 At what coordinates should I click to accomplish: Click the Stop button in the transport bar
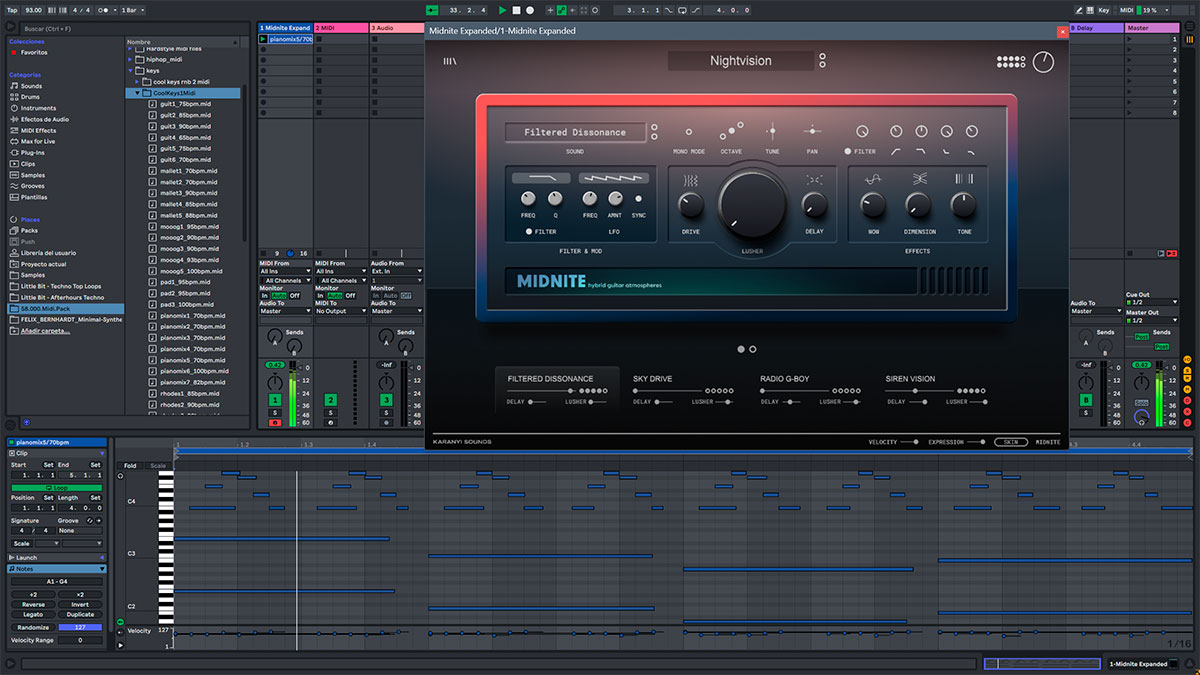pyautogui.click(x=516, y=10)
